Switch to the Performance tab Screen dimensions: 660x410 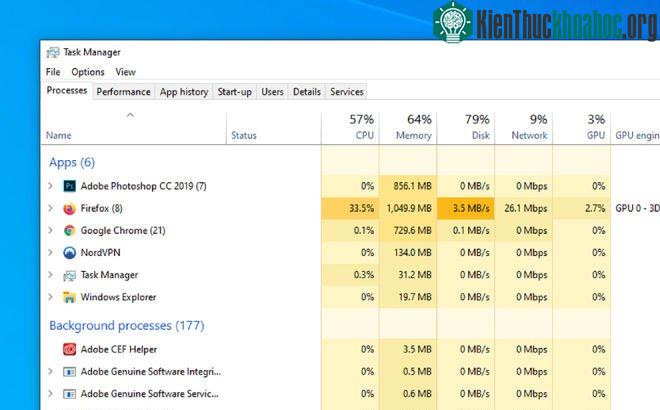123,92
